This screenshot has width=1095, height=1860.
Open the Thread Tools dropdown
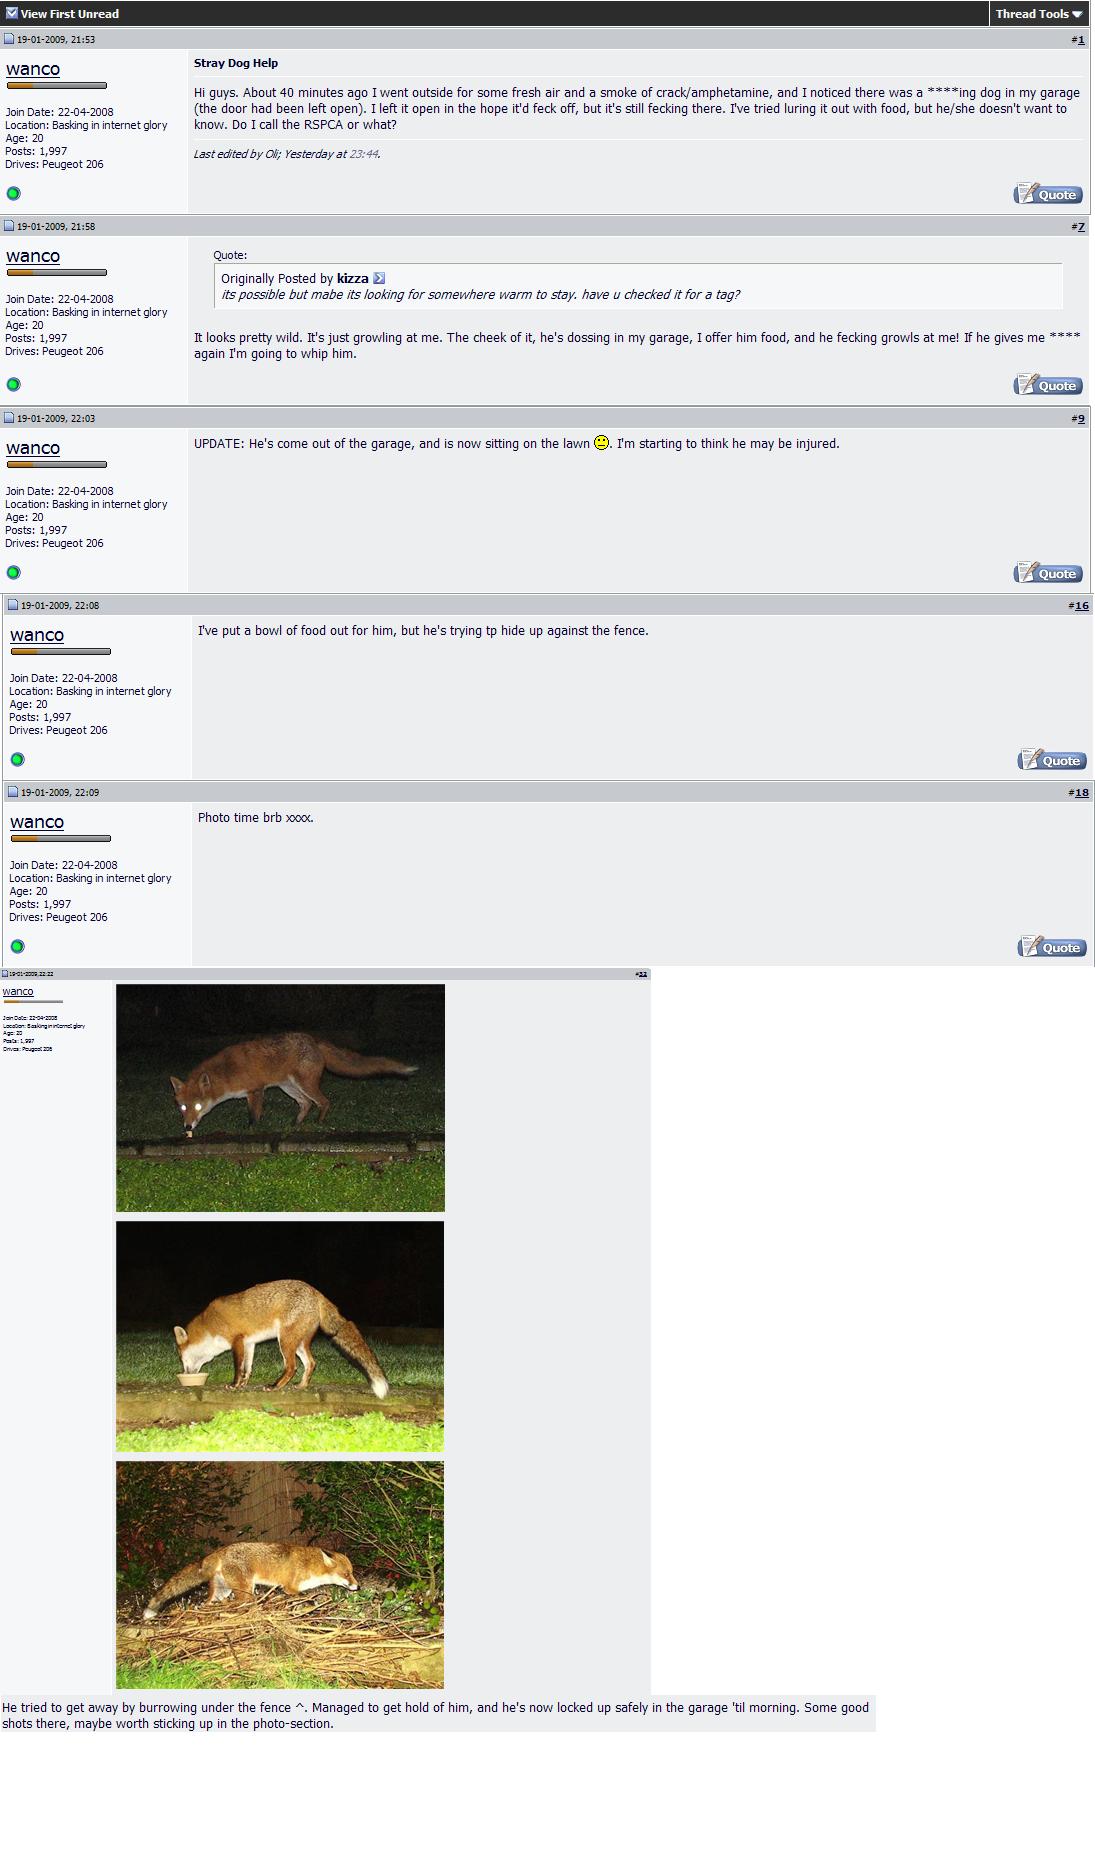point(1038,14)
